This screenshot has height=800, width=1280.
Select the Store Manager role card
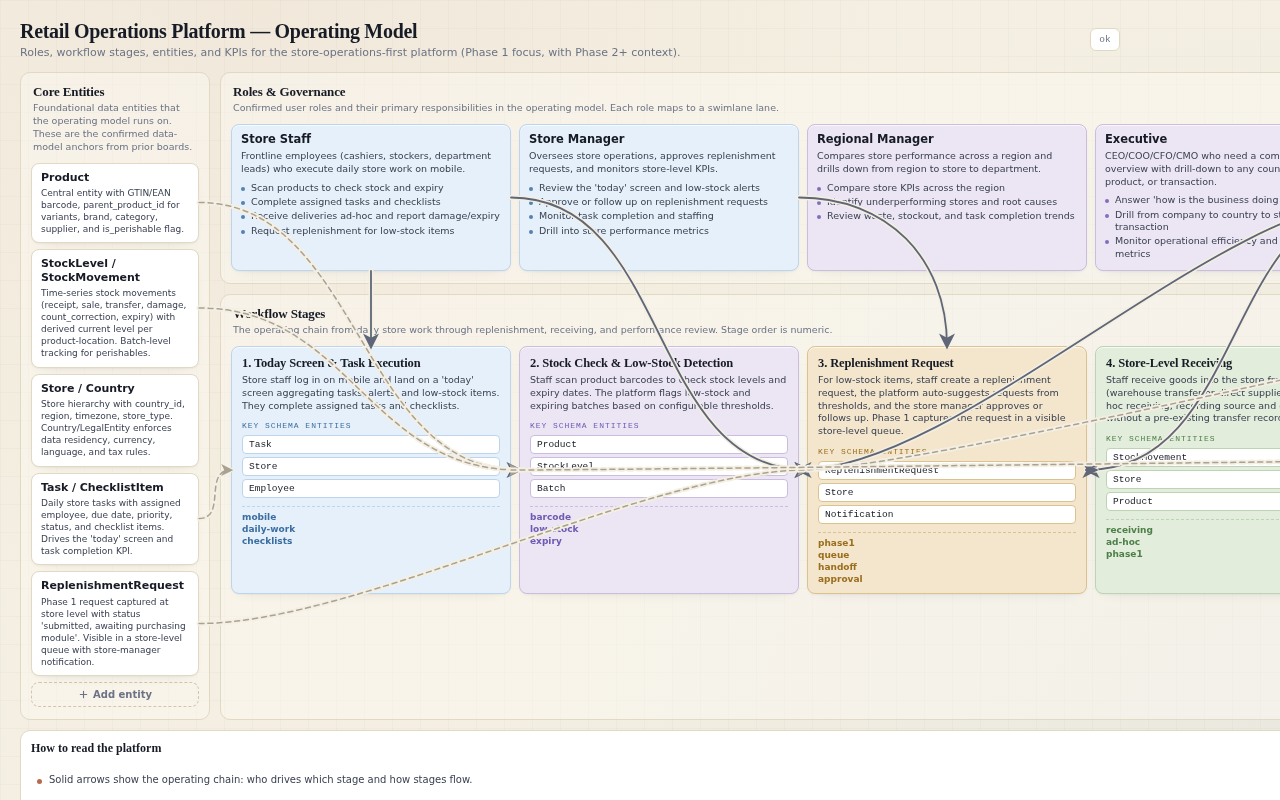pyautogui.click(x=659, y=197)
